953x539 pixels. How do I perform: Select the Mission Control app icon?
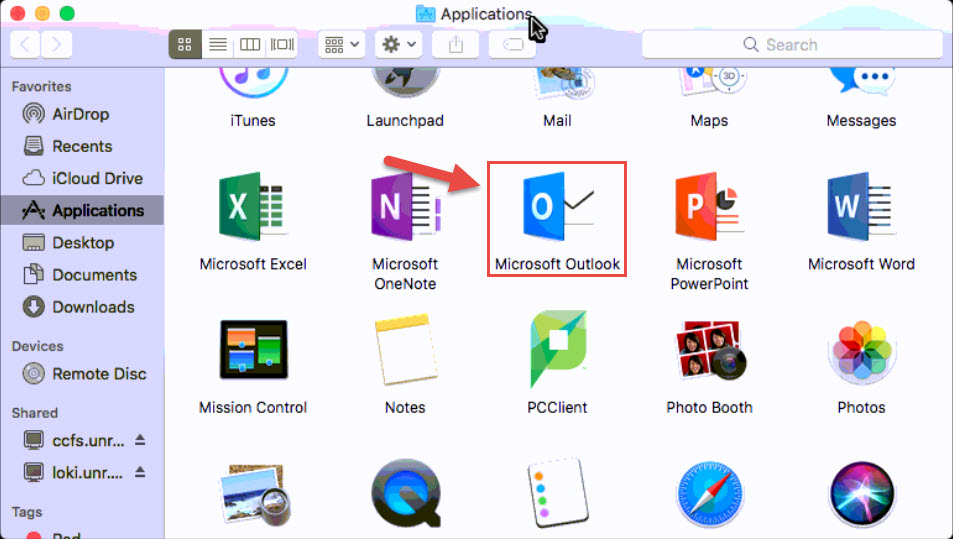pos(253,349)
